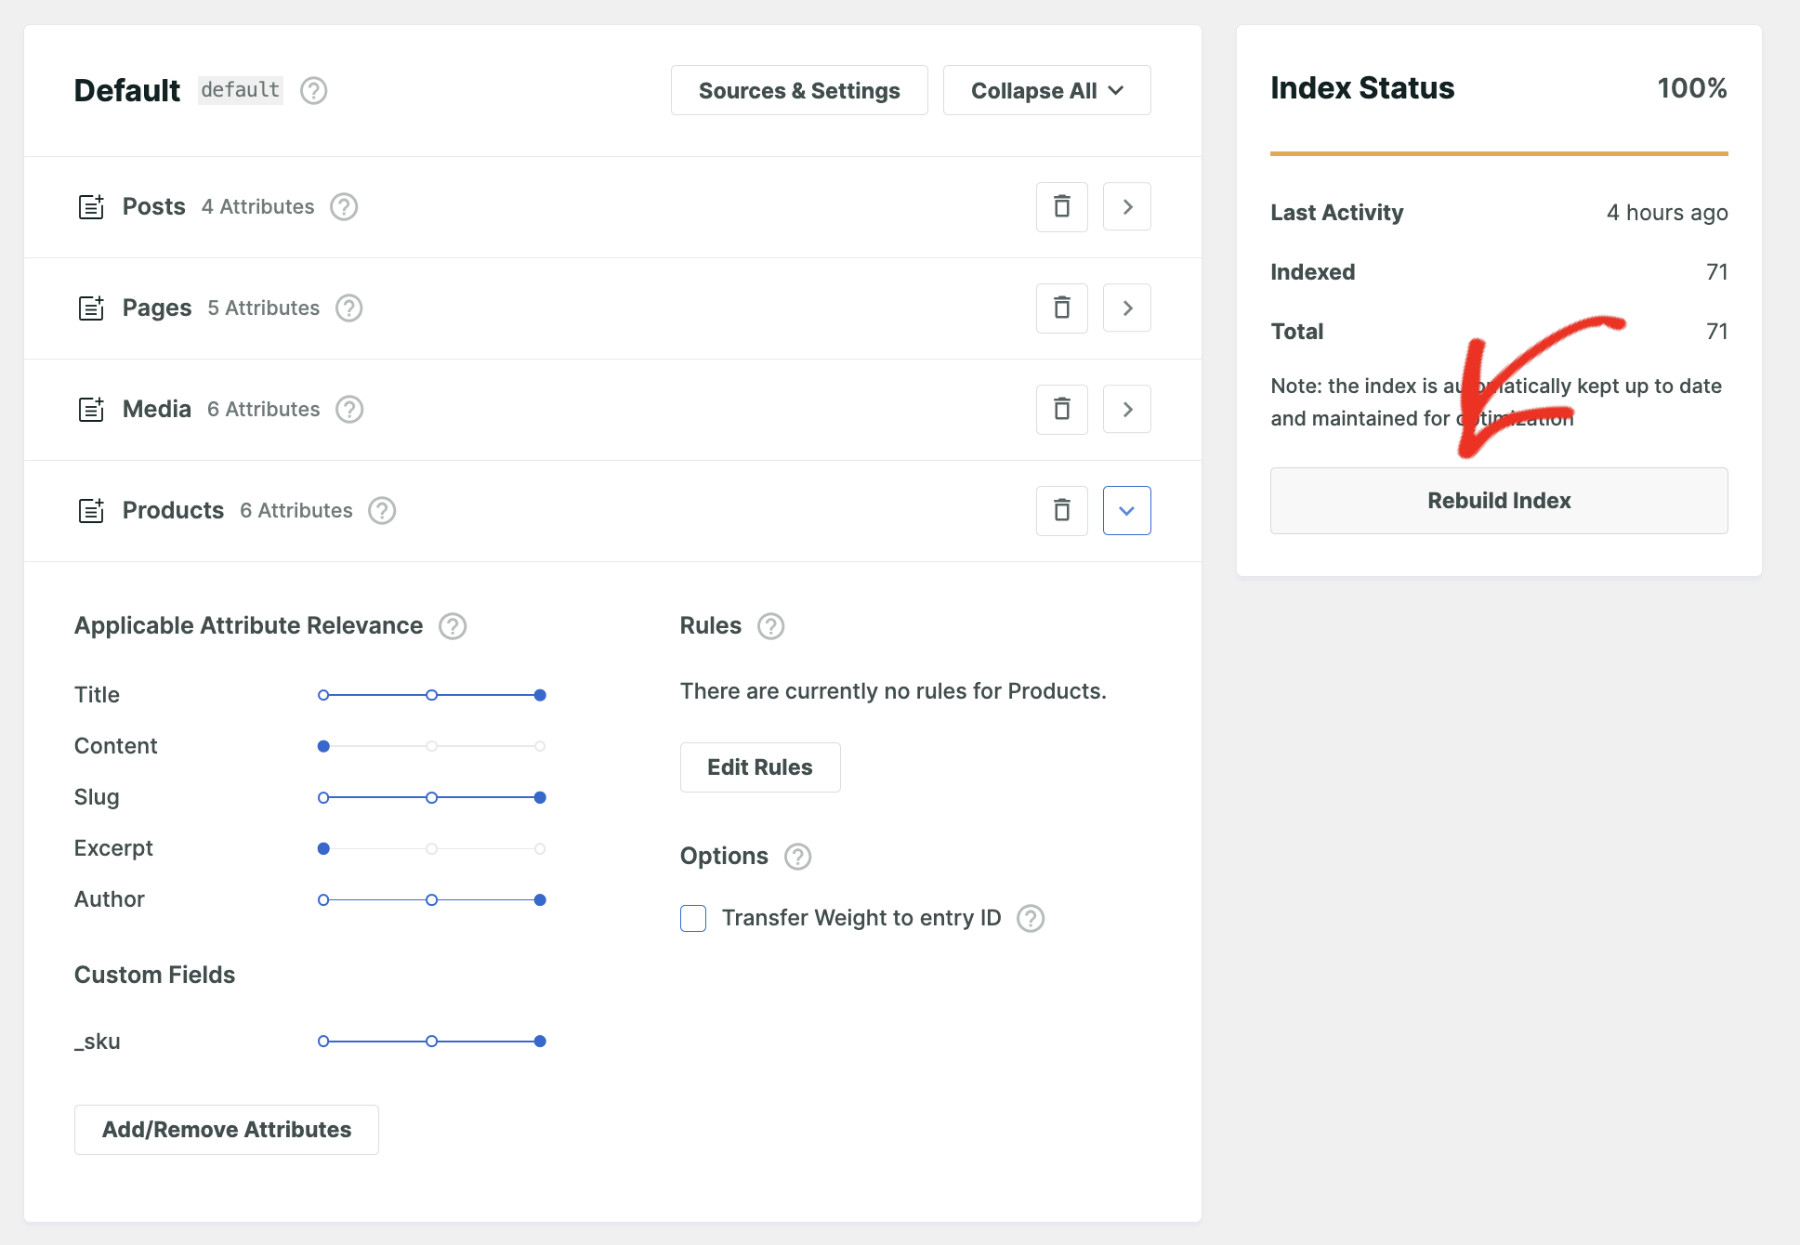Click 'There are currently no rules for Products.'

893,691
